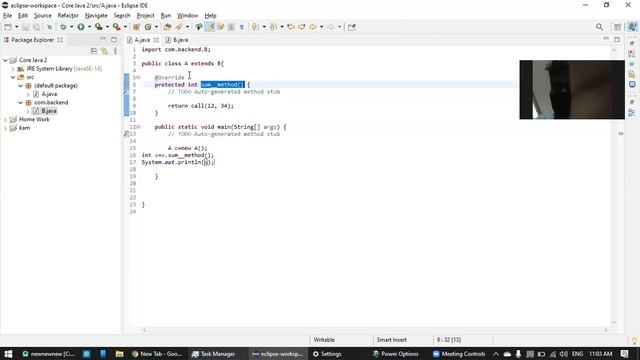Click the green Run button
Image resolution: width=640 pixels, height=360 pixels.
tap(81, 27)
